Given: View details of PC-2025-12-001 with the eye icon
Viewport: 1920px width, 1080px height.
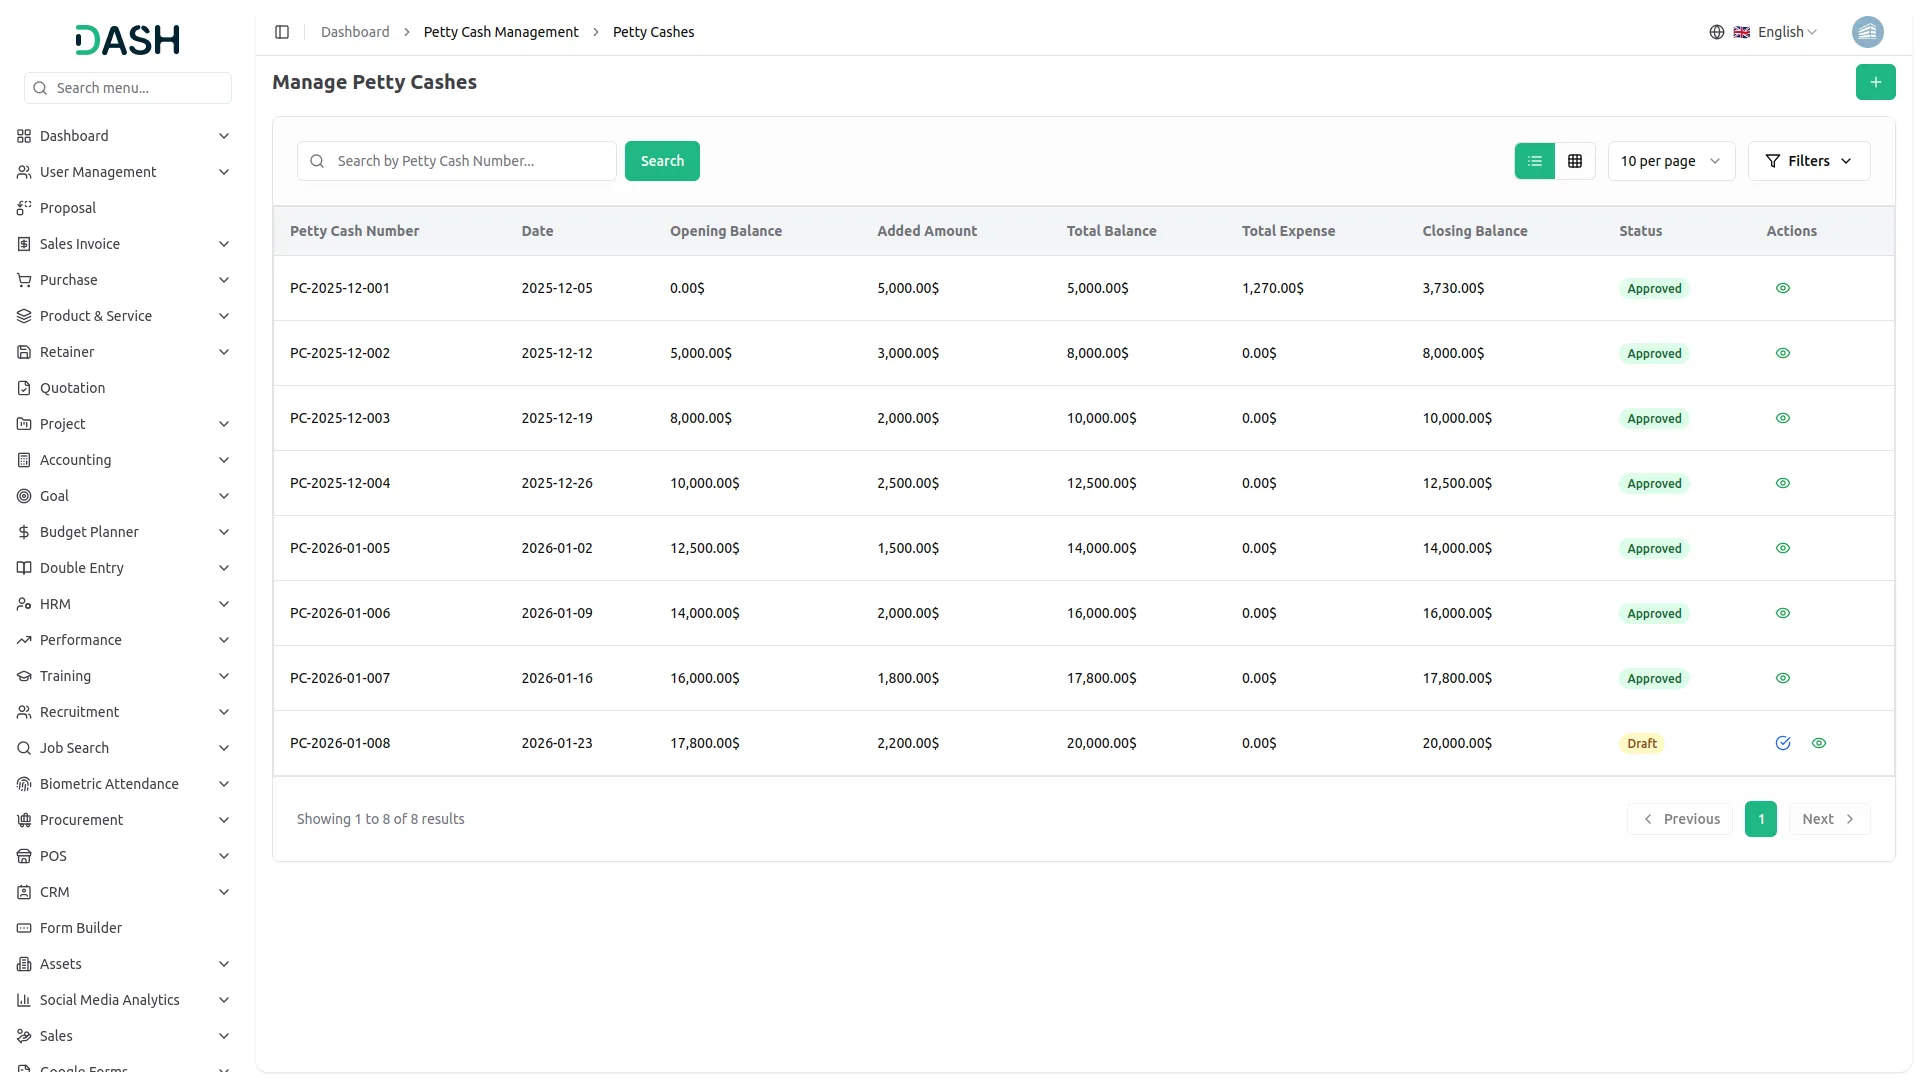Looking at the screenshot, I should [x=1783, y=288].
